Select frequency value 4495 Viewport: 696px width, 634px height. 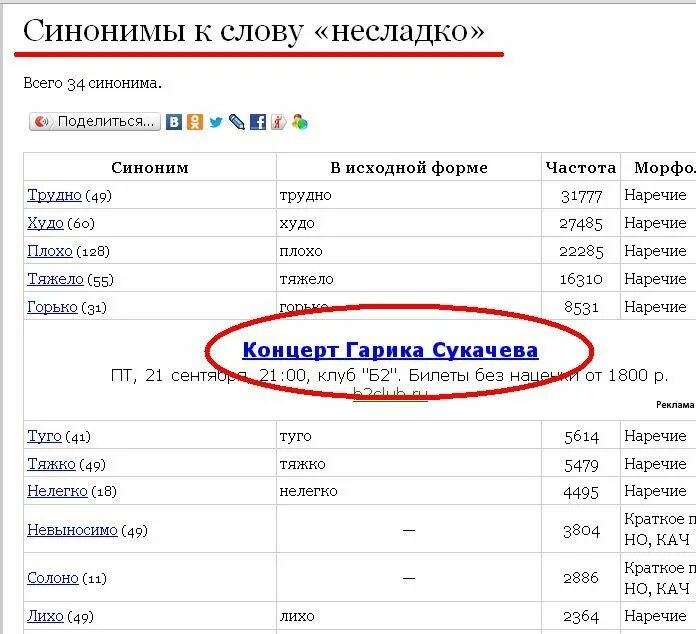click(x=581, y=492)
